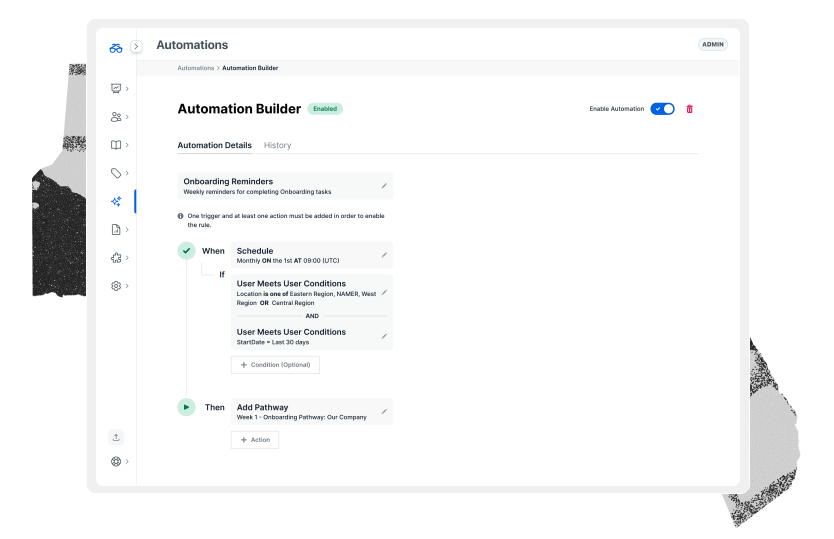
Task: Click the tag icon in sidebar
Action: 116,173
